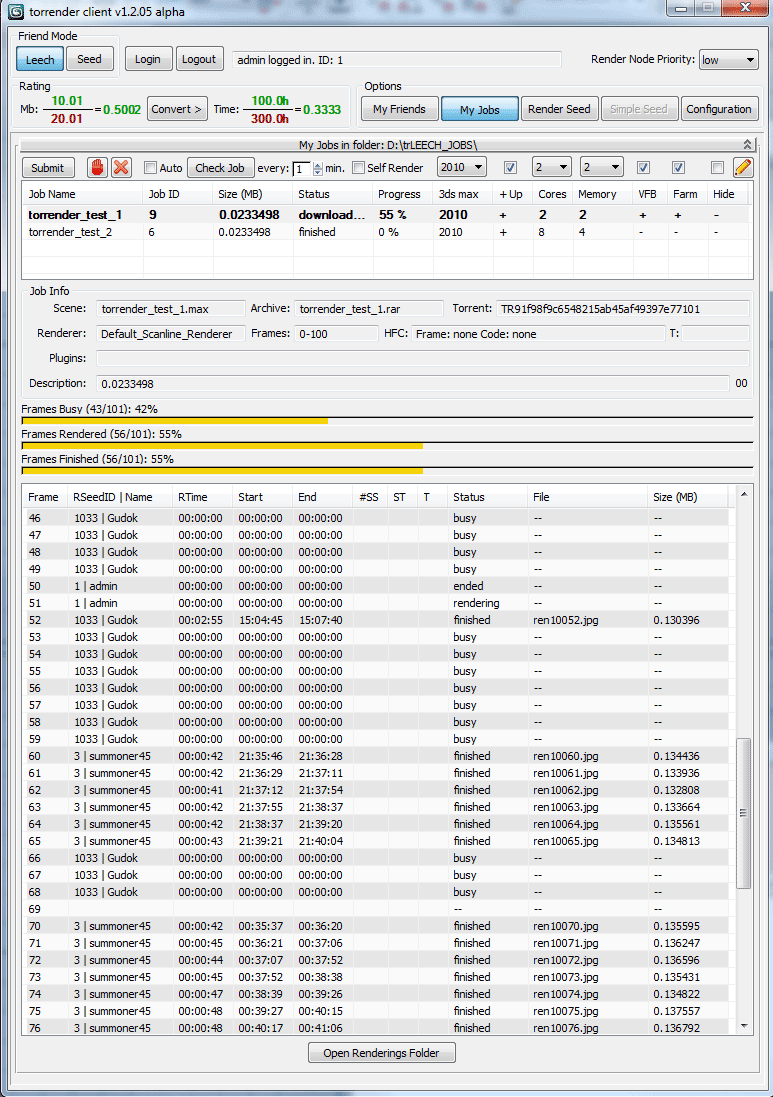
Task: Select the torrender_test_1 job row
Action: pyautogui.click(x=387, y=215)
